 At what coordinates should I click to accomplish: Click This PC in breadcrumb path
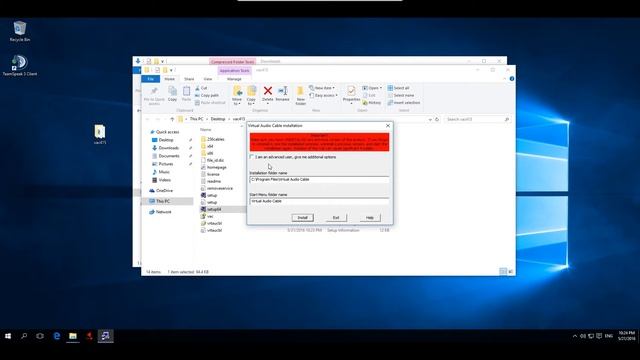pos(196,119)
